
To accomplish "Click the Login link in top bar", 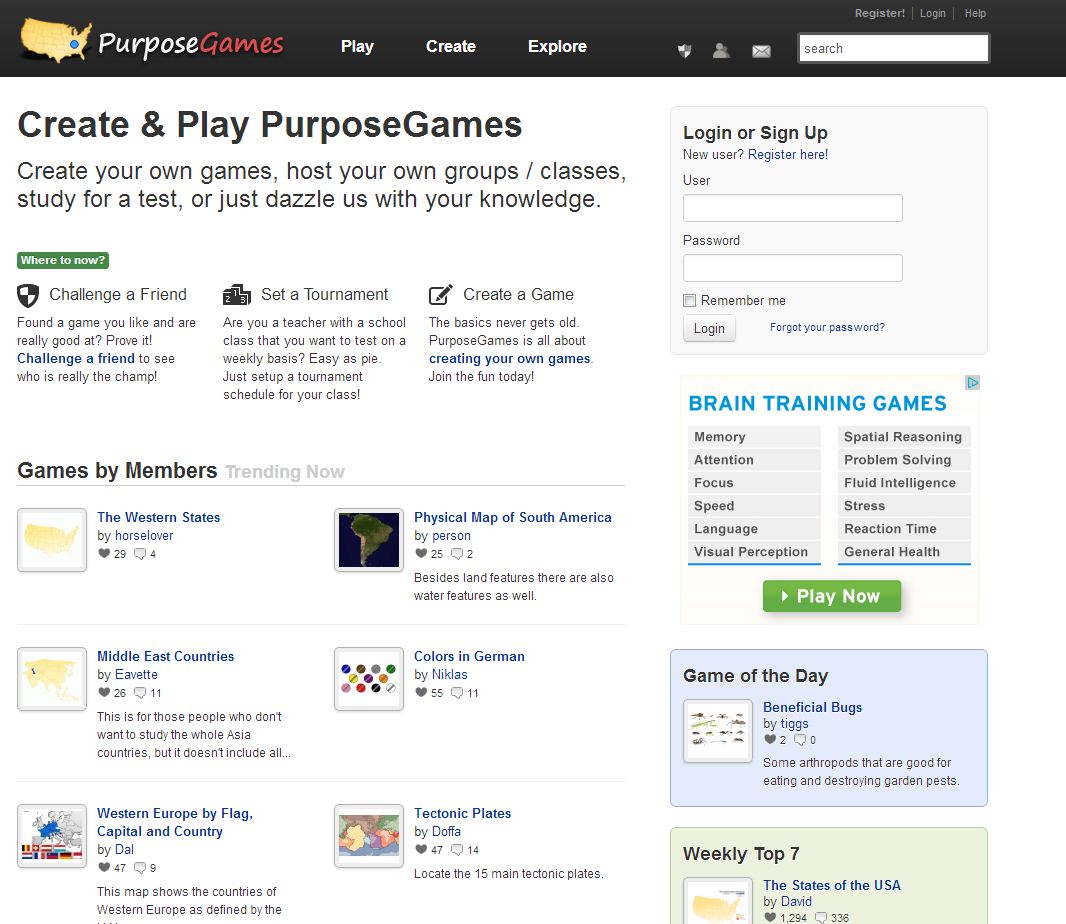I will [x=933, y=13].
